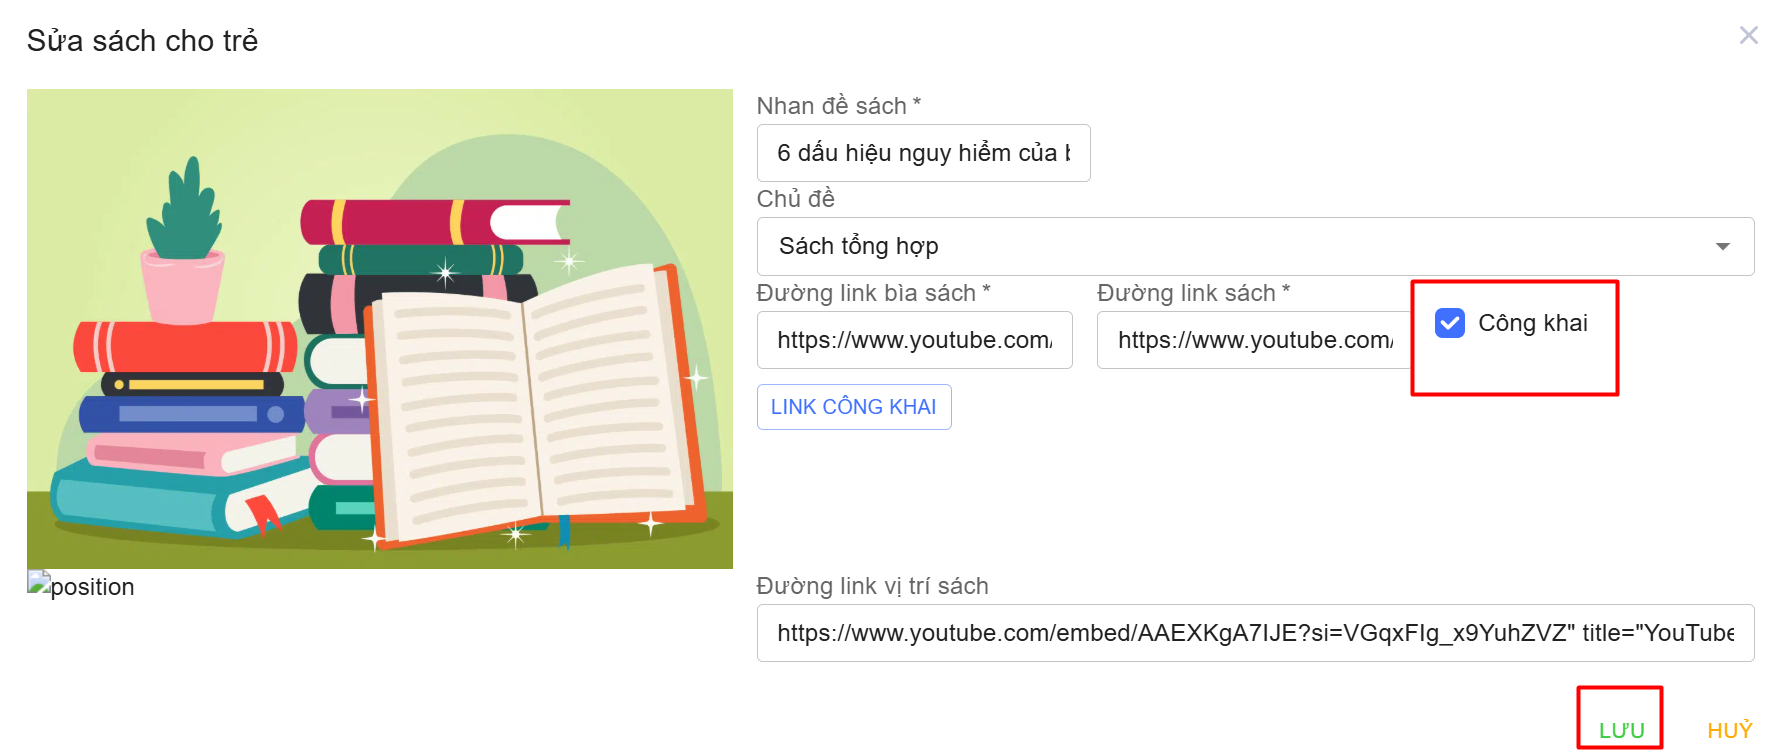1772x754 pixels.
Task: Click the book cover illustration
Action: 379,329
